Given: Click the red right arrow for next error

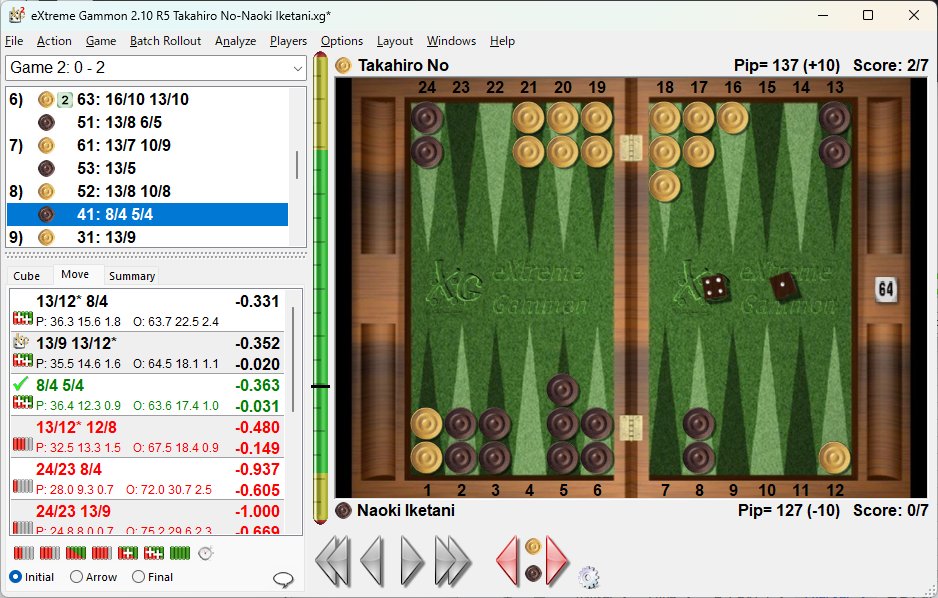Looking at the screenshot, I should [x=556, y=561].
